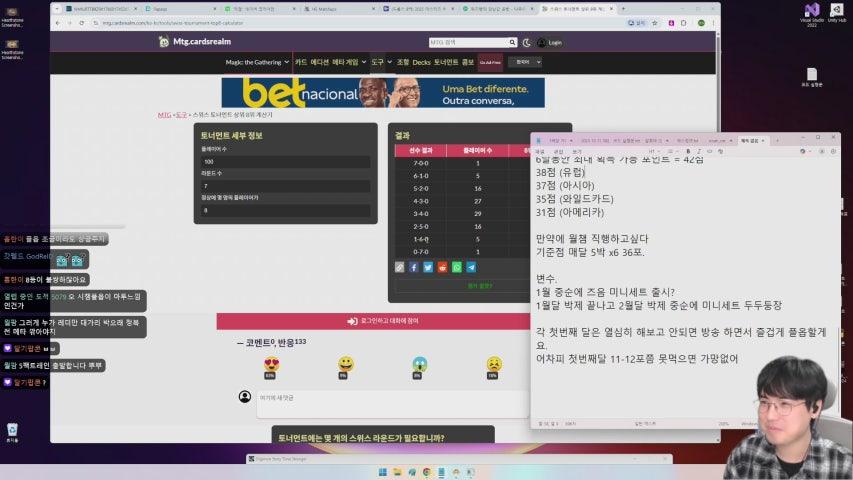Open Recycle Bin desktop icon
This screenshot has width=853, height=480.
click(x=12, y=433)
